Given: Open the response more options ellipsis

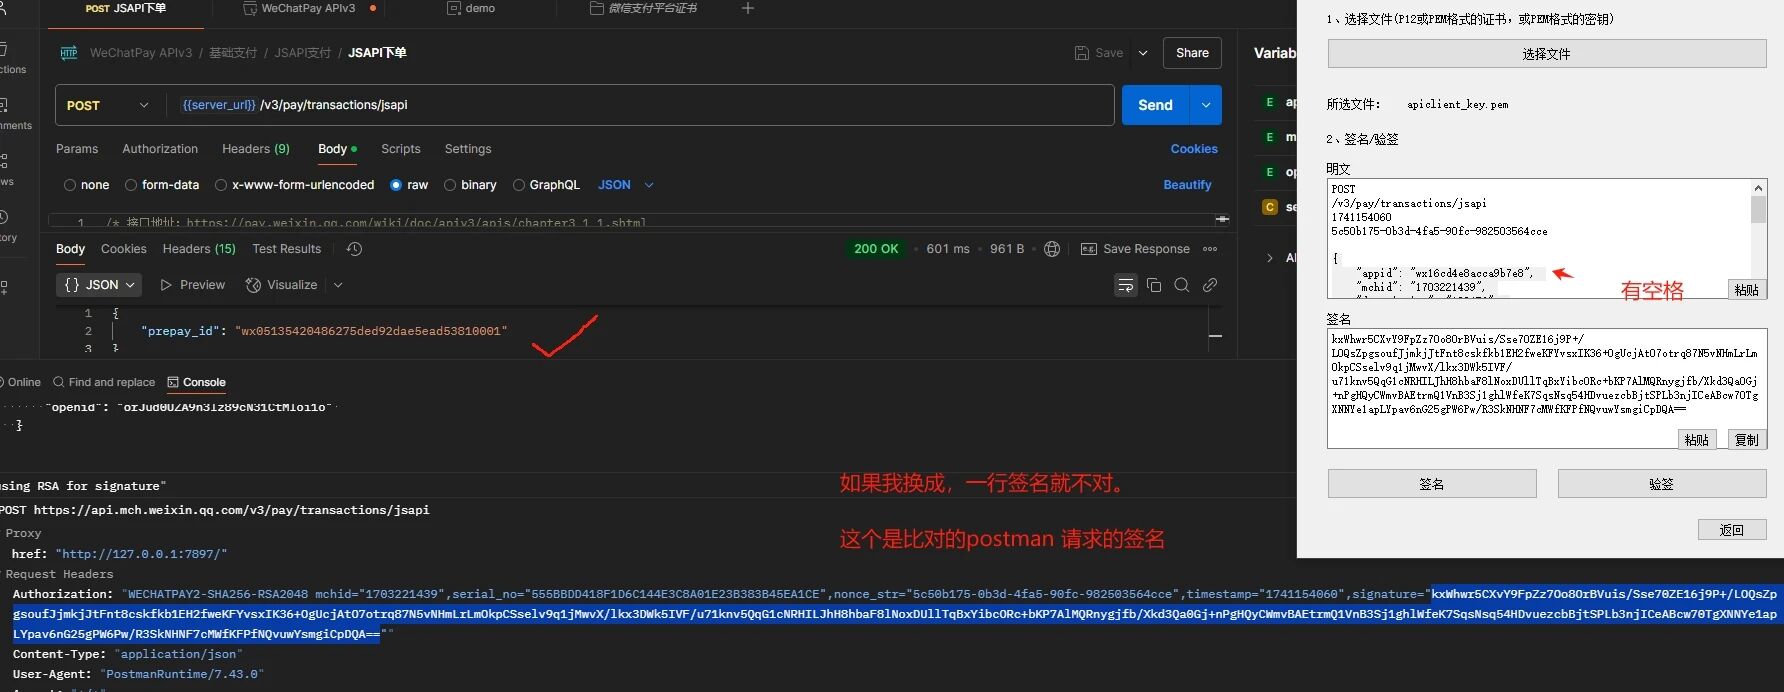Looking at the screenshot, I should 1210,249.
